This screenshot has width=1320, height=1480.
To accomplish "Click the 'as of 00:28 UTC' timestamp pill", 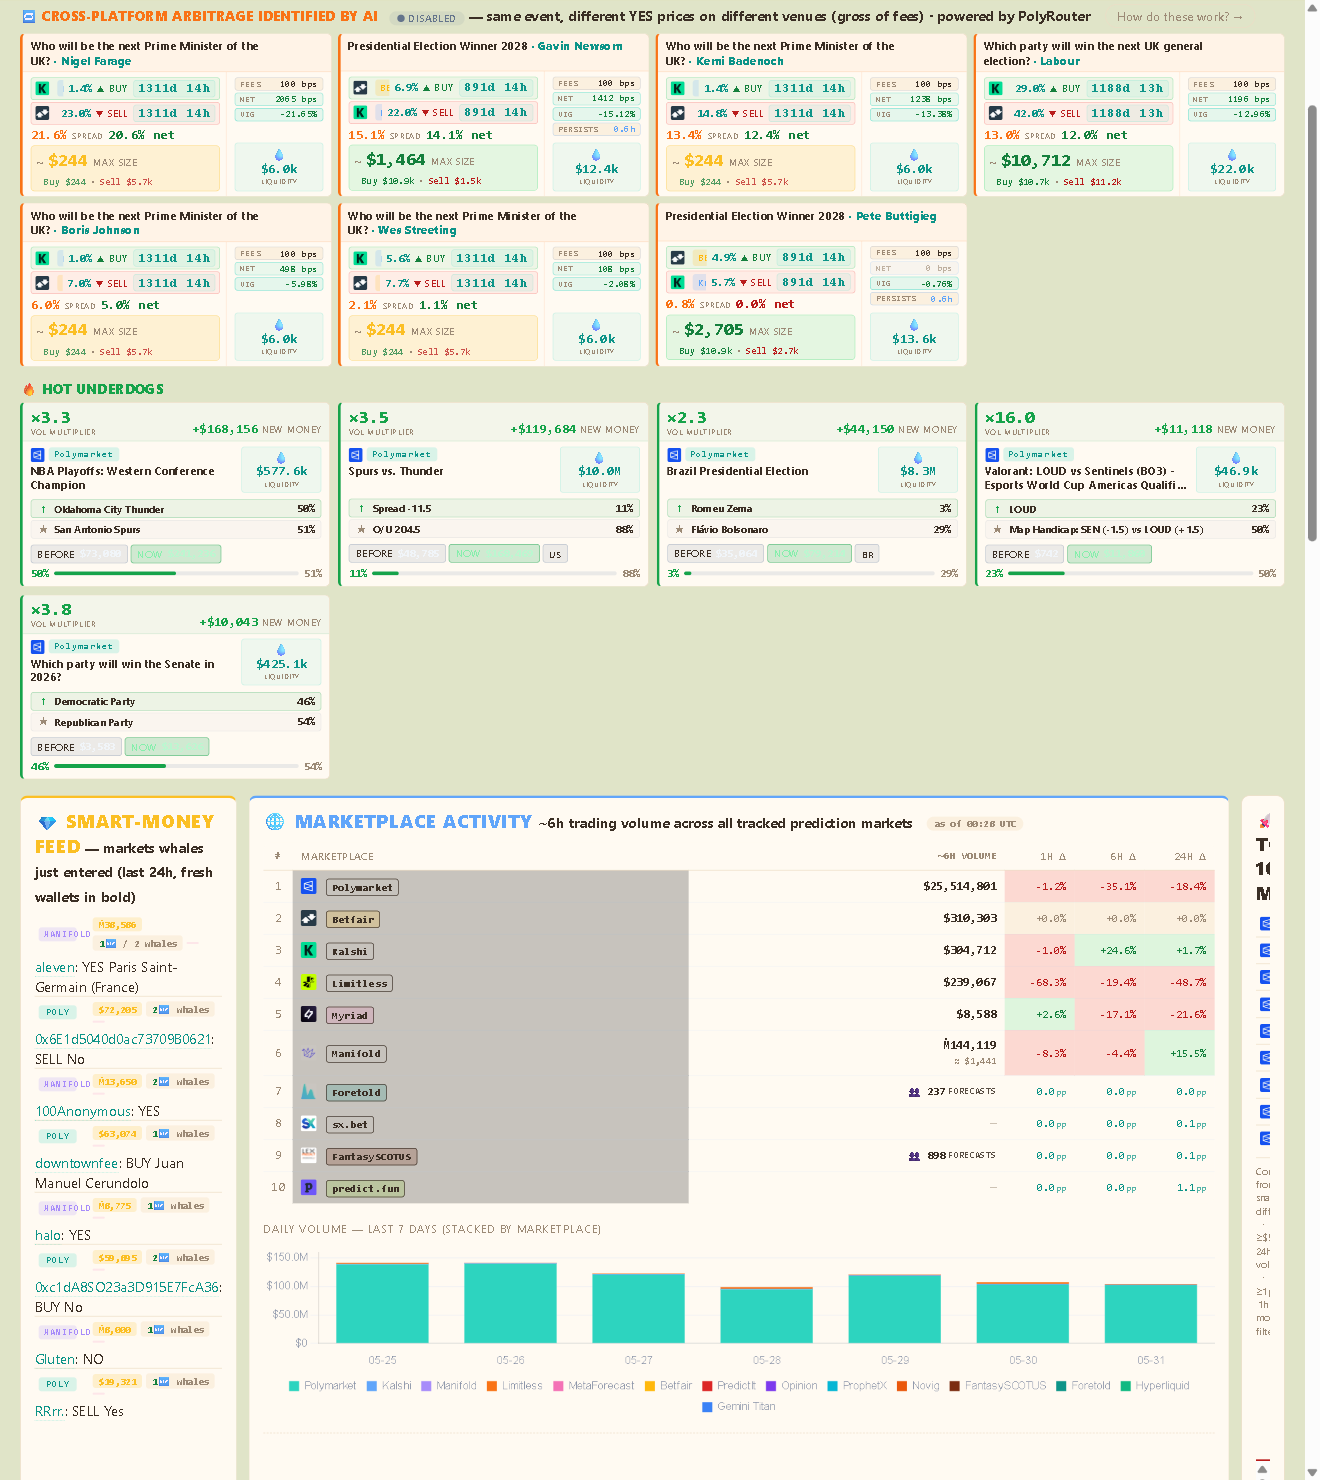I will 975,824.
